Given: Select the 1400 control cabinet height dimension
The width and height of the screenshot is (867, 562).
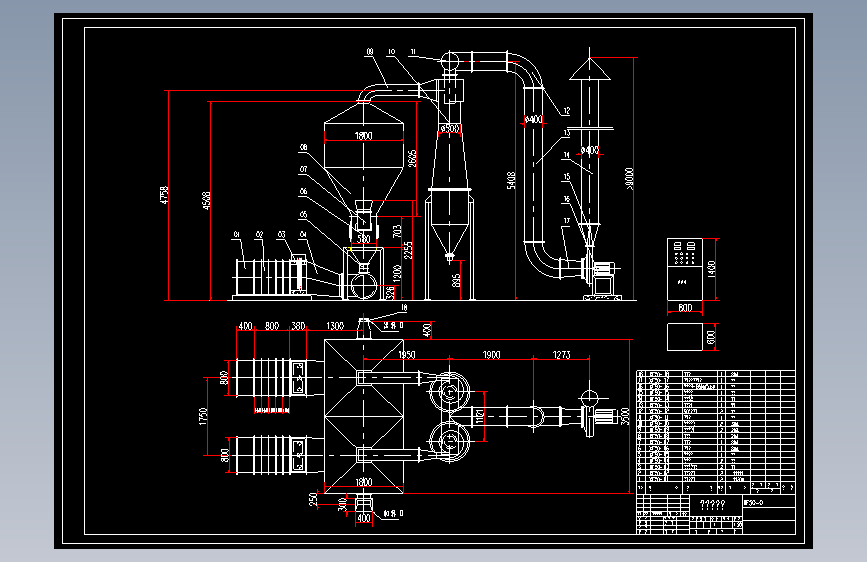Looking at the screenshot, I should click(712, 269).
